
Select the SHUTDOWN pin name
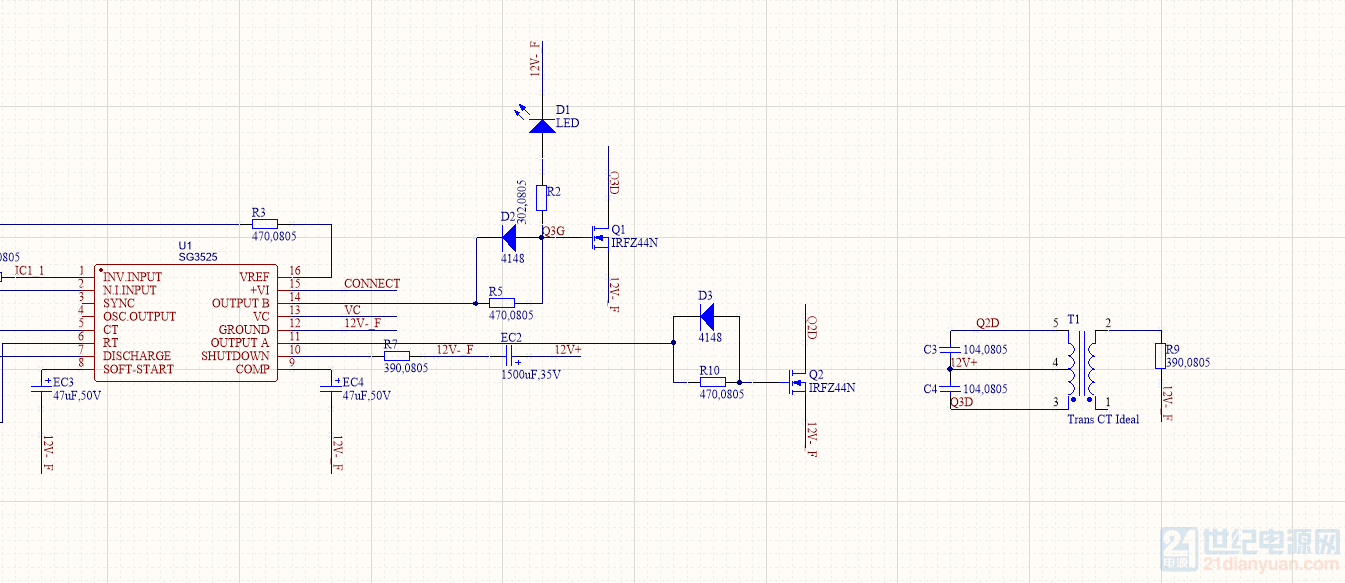pos(236,356)
